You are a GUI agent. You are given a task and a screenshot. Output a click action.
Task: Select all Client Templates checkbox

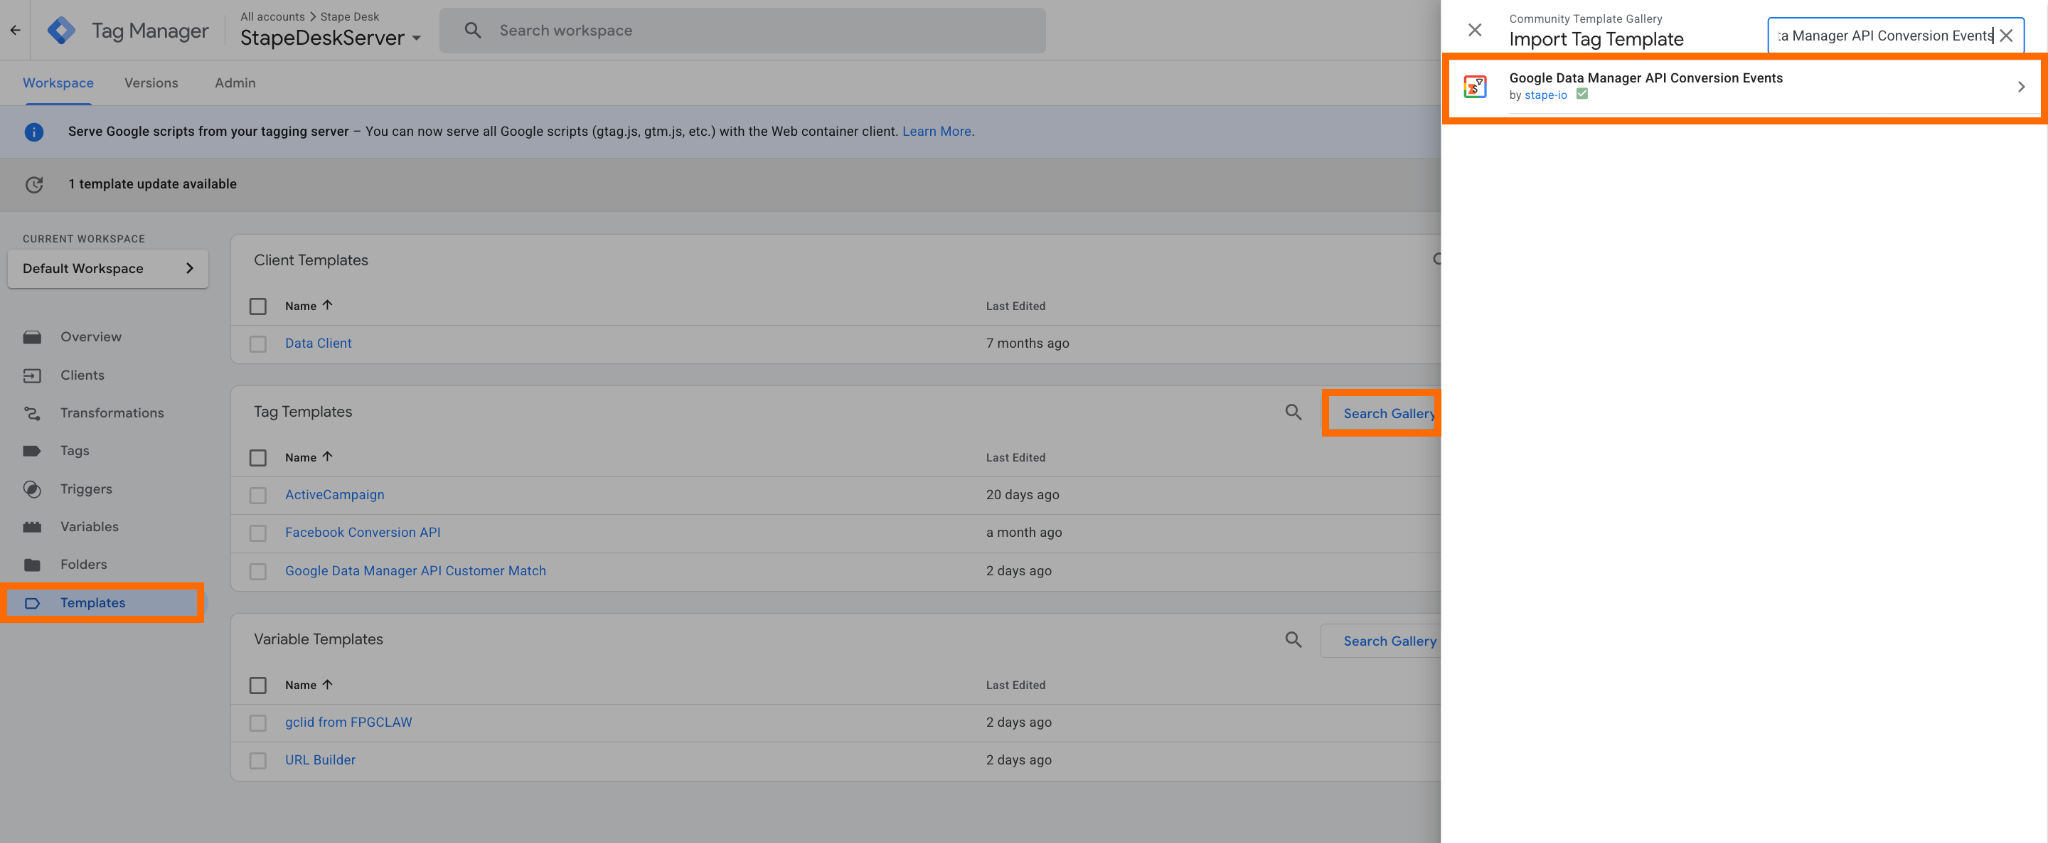click(258, 306)
